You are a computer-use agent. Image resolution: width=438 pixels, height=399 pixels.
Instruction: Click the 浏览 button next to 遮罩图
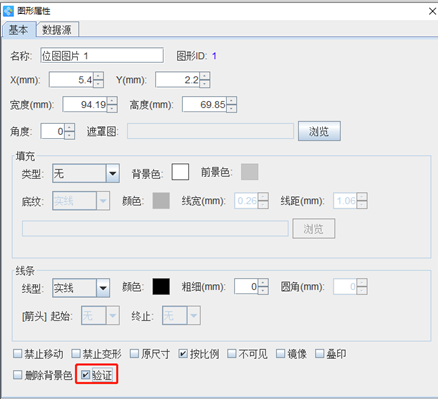(x=319, y=131)
